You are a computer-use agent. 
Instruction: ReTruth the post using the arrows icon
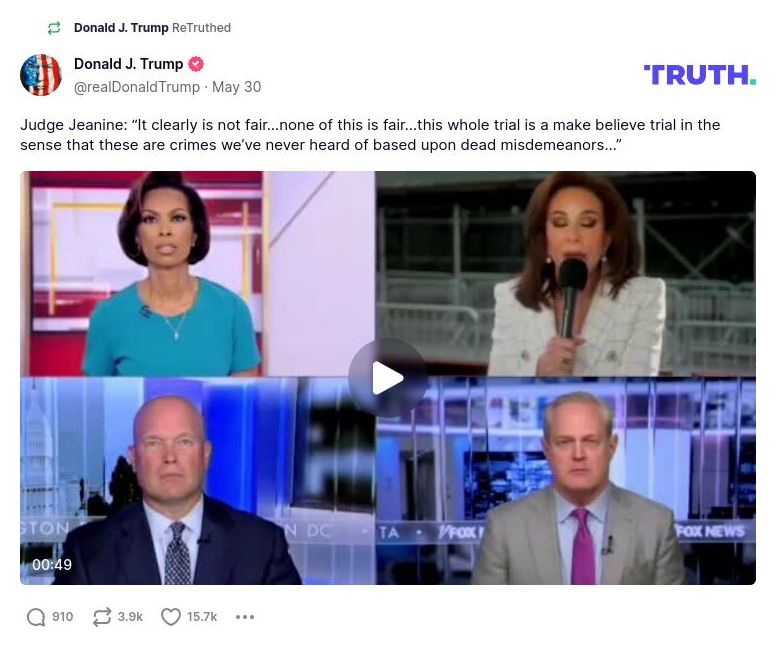point(102,617)
